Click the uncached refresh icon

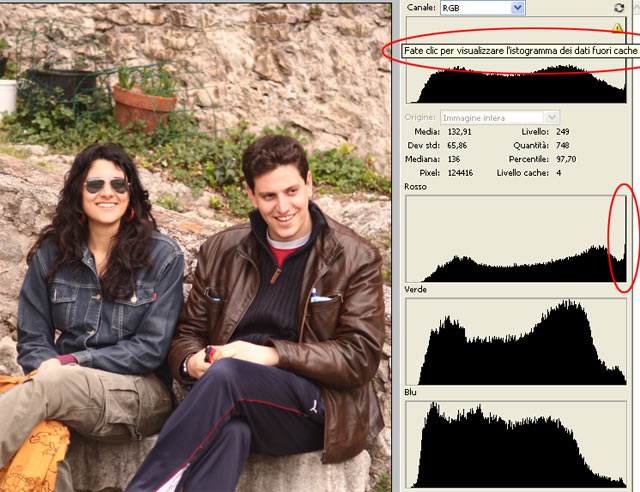click(x=619, y=8)
